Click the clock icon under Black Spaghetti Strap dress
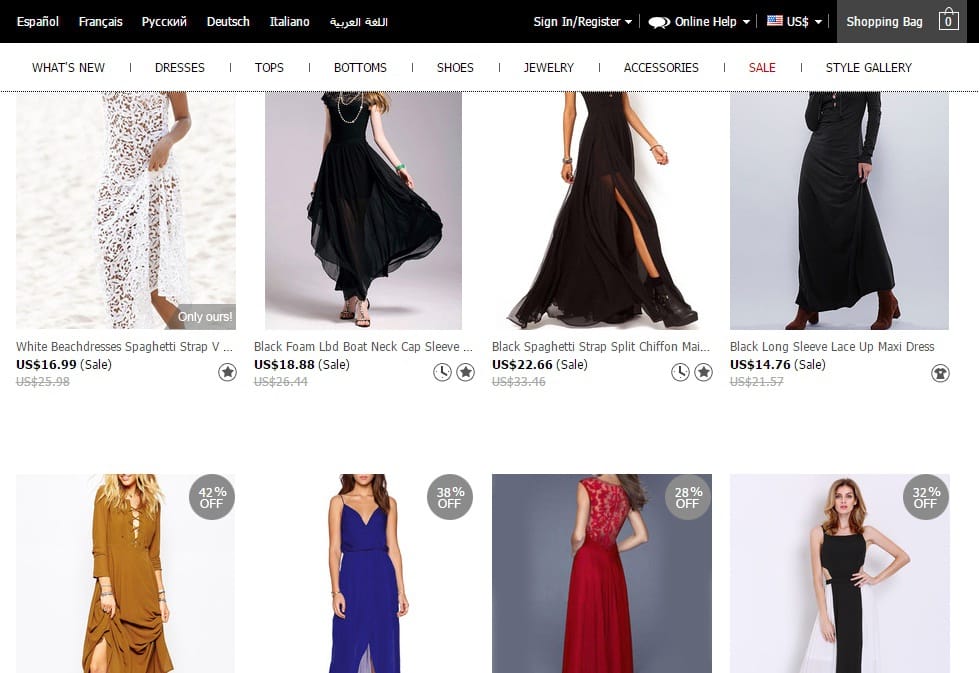Image resolution: width=979 pixels, height=673 pixels. point(680,372)
